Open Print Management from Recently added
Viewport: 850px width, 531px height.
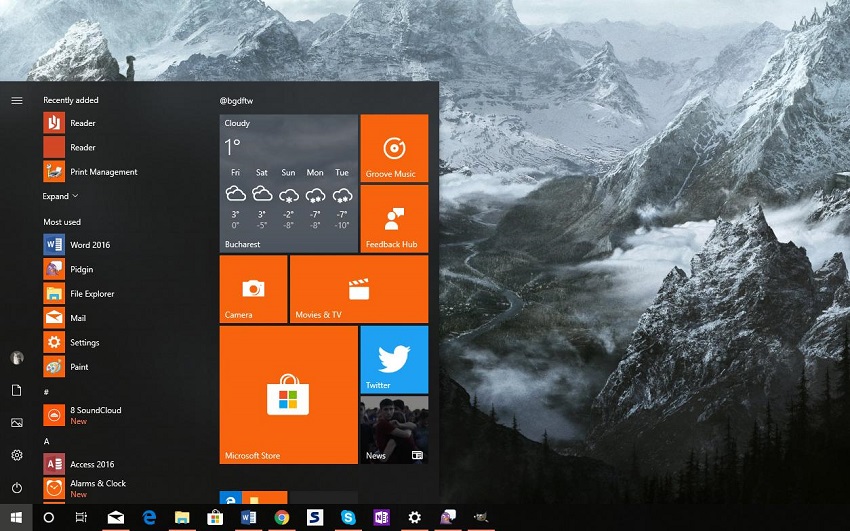coord(103,172)
